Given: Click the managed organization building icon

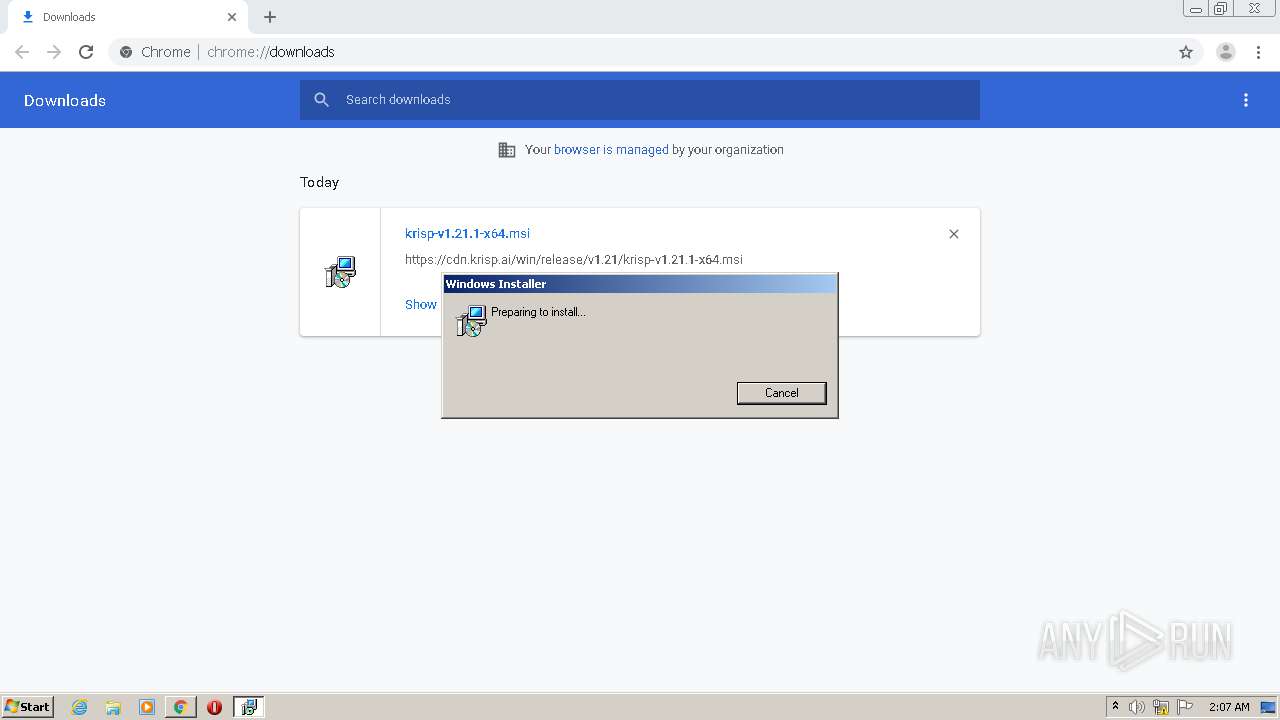Looking at the screenshot, I should tap(507, 150).
